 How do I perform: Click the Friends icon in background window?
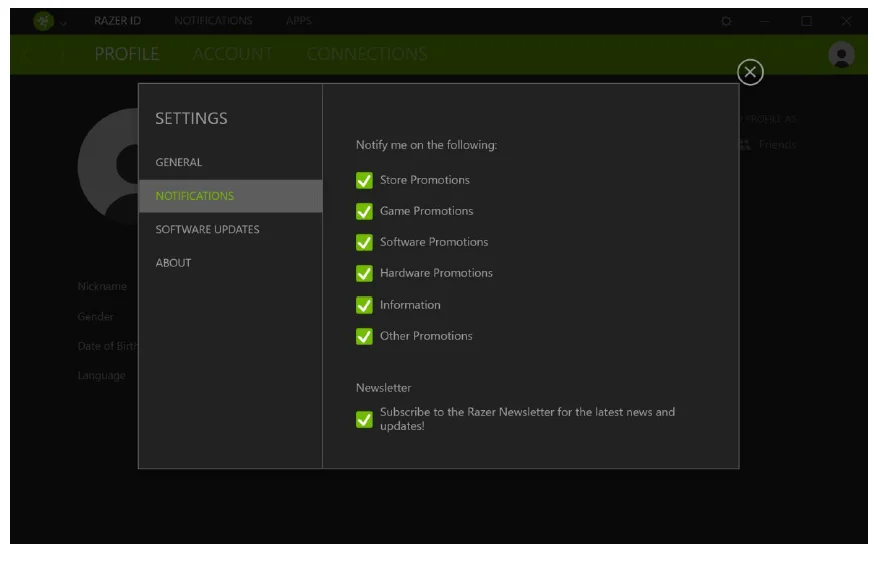click(x=745, y=145)
